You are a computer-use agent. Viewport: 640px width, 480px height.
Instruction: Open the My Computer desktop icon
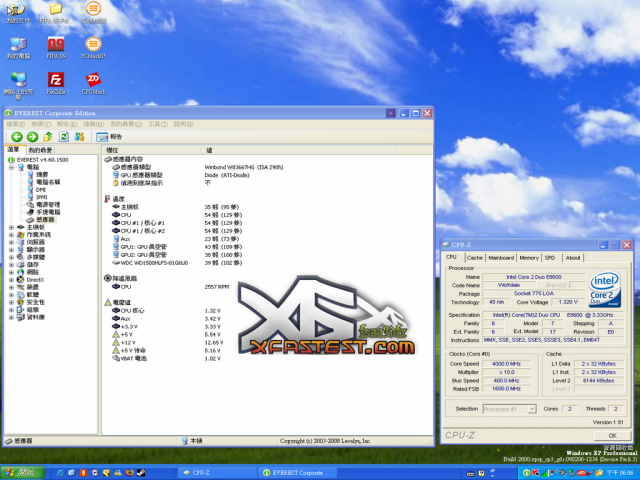18,48
